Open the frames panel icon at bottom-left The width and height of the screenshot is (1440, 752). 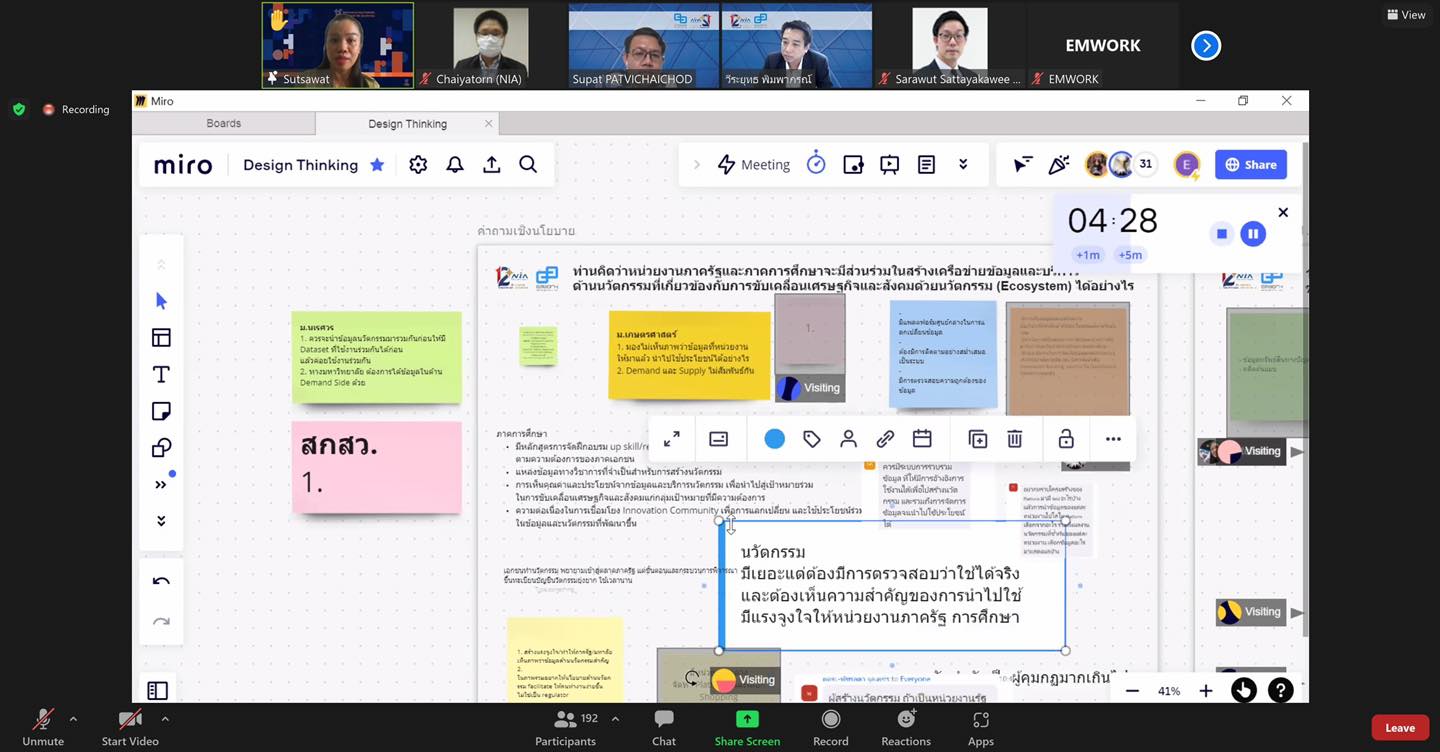157,690
